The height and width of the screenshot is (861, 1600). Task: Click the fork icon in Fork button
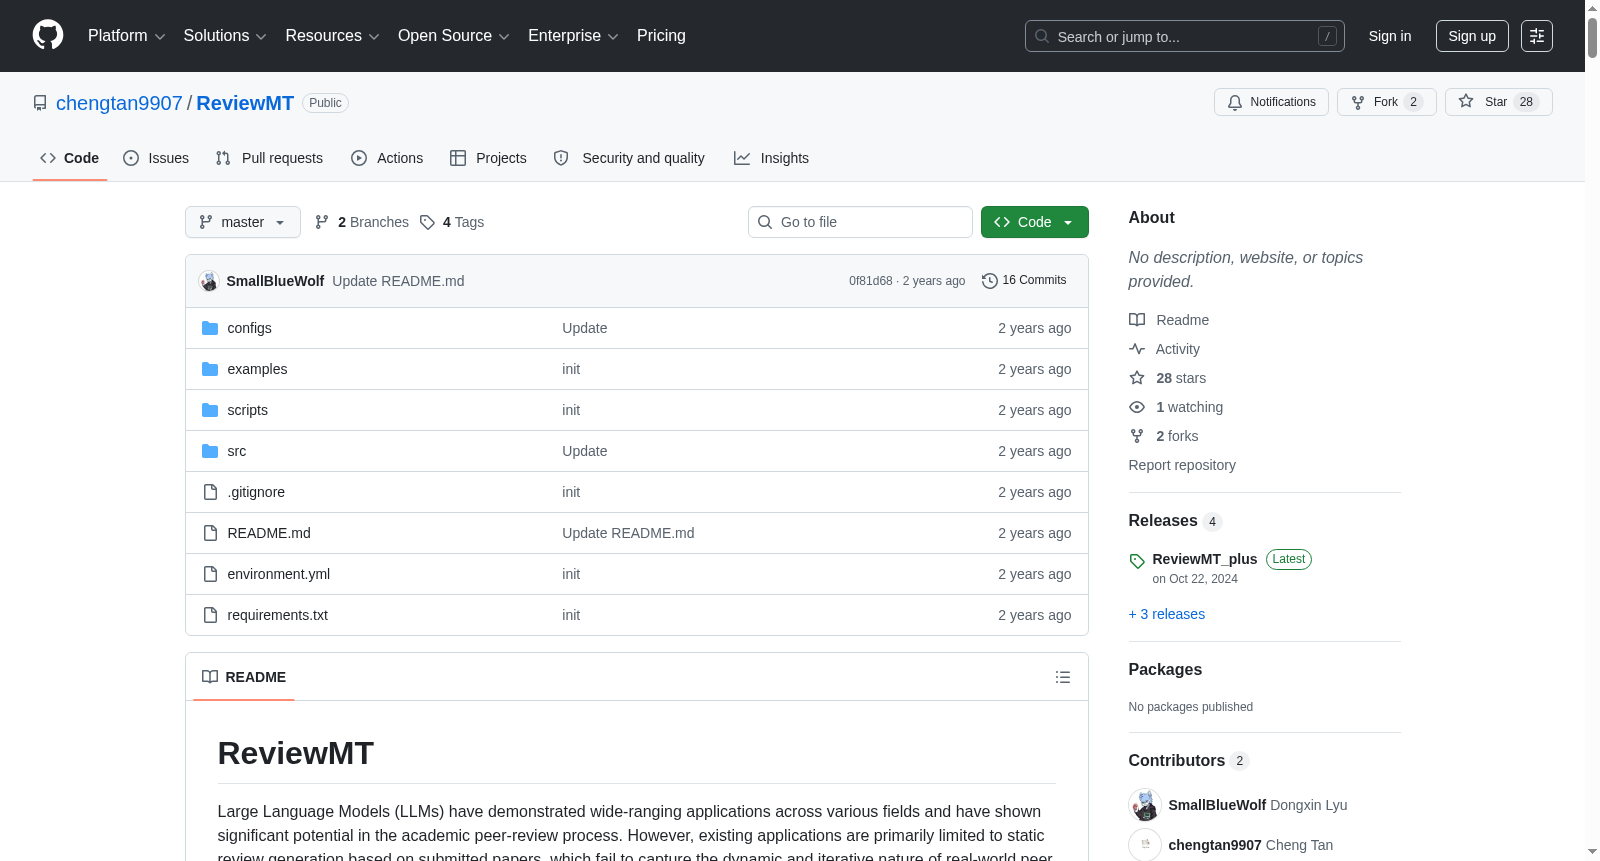coord(1358,102)
